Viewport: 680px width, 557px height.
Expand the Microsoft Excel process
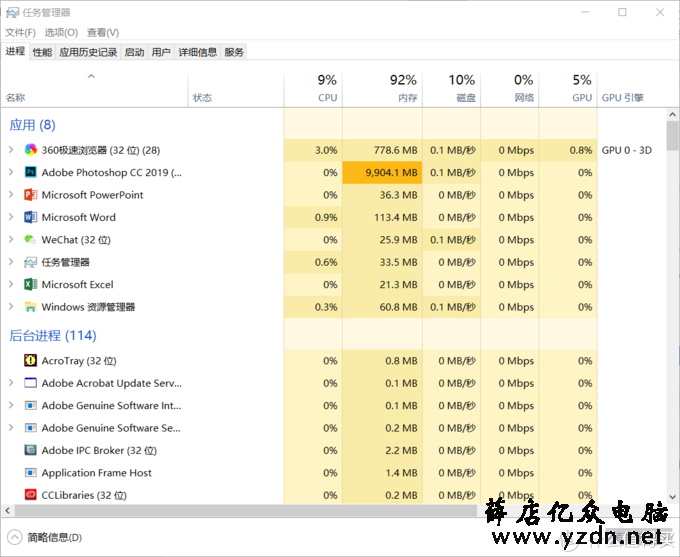coord(11,284)
